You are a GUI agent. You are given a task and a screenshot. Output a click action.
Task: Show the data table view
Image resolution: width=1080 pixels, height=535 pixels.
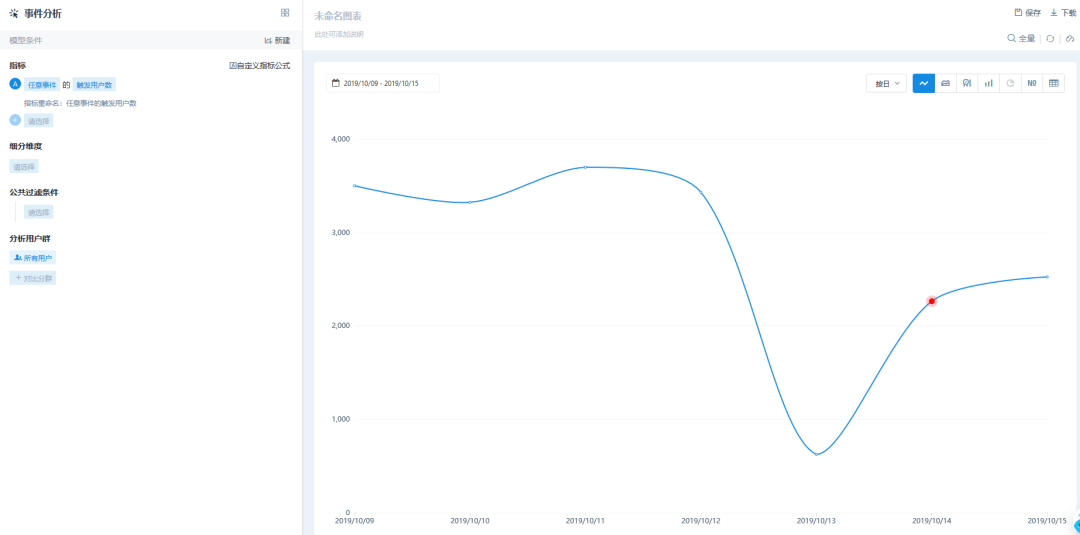(x=1054, y=83)
